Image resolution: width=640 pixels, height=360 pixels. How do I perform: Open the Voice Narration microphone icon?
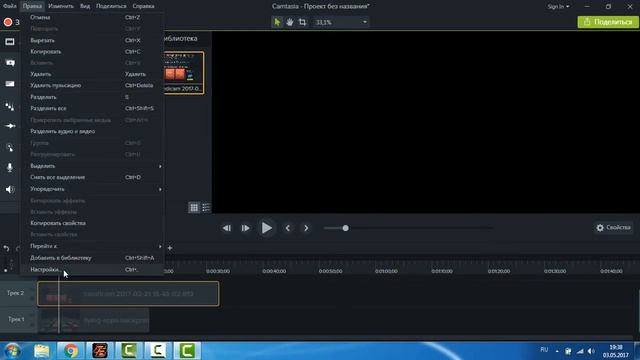pyautogui.click(x=10, y=167)
